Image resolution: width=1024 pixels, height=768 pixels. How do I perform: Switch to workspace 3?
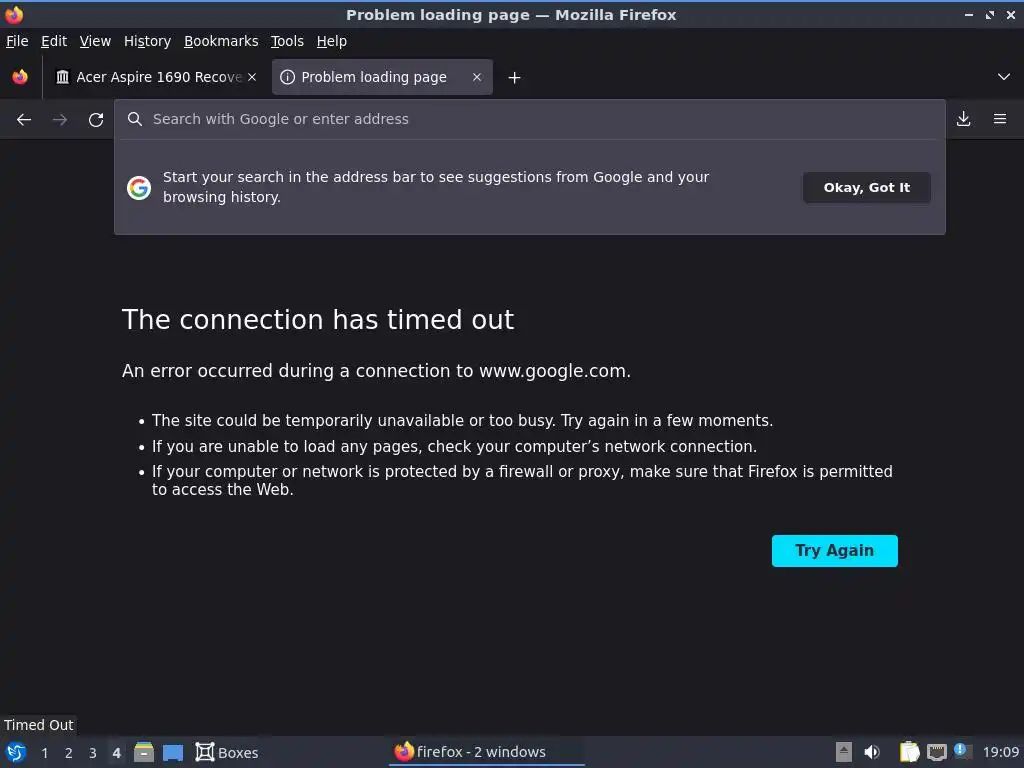(93, 753)
